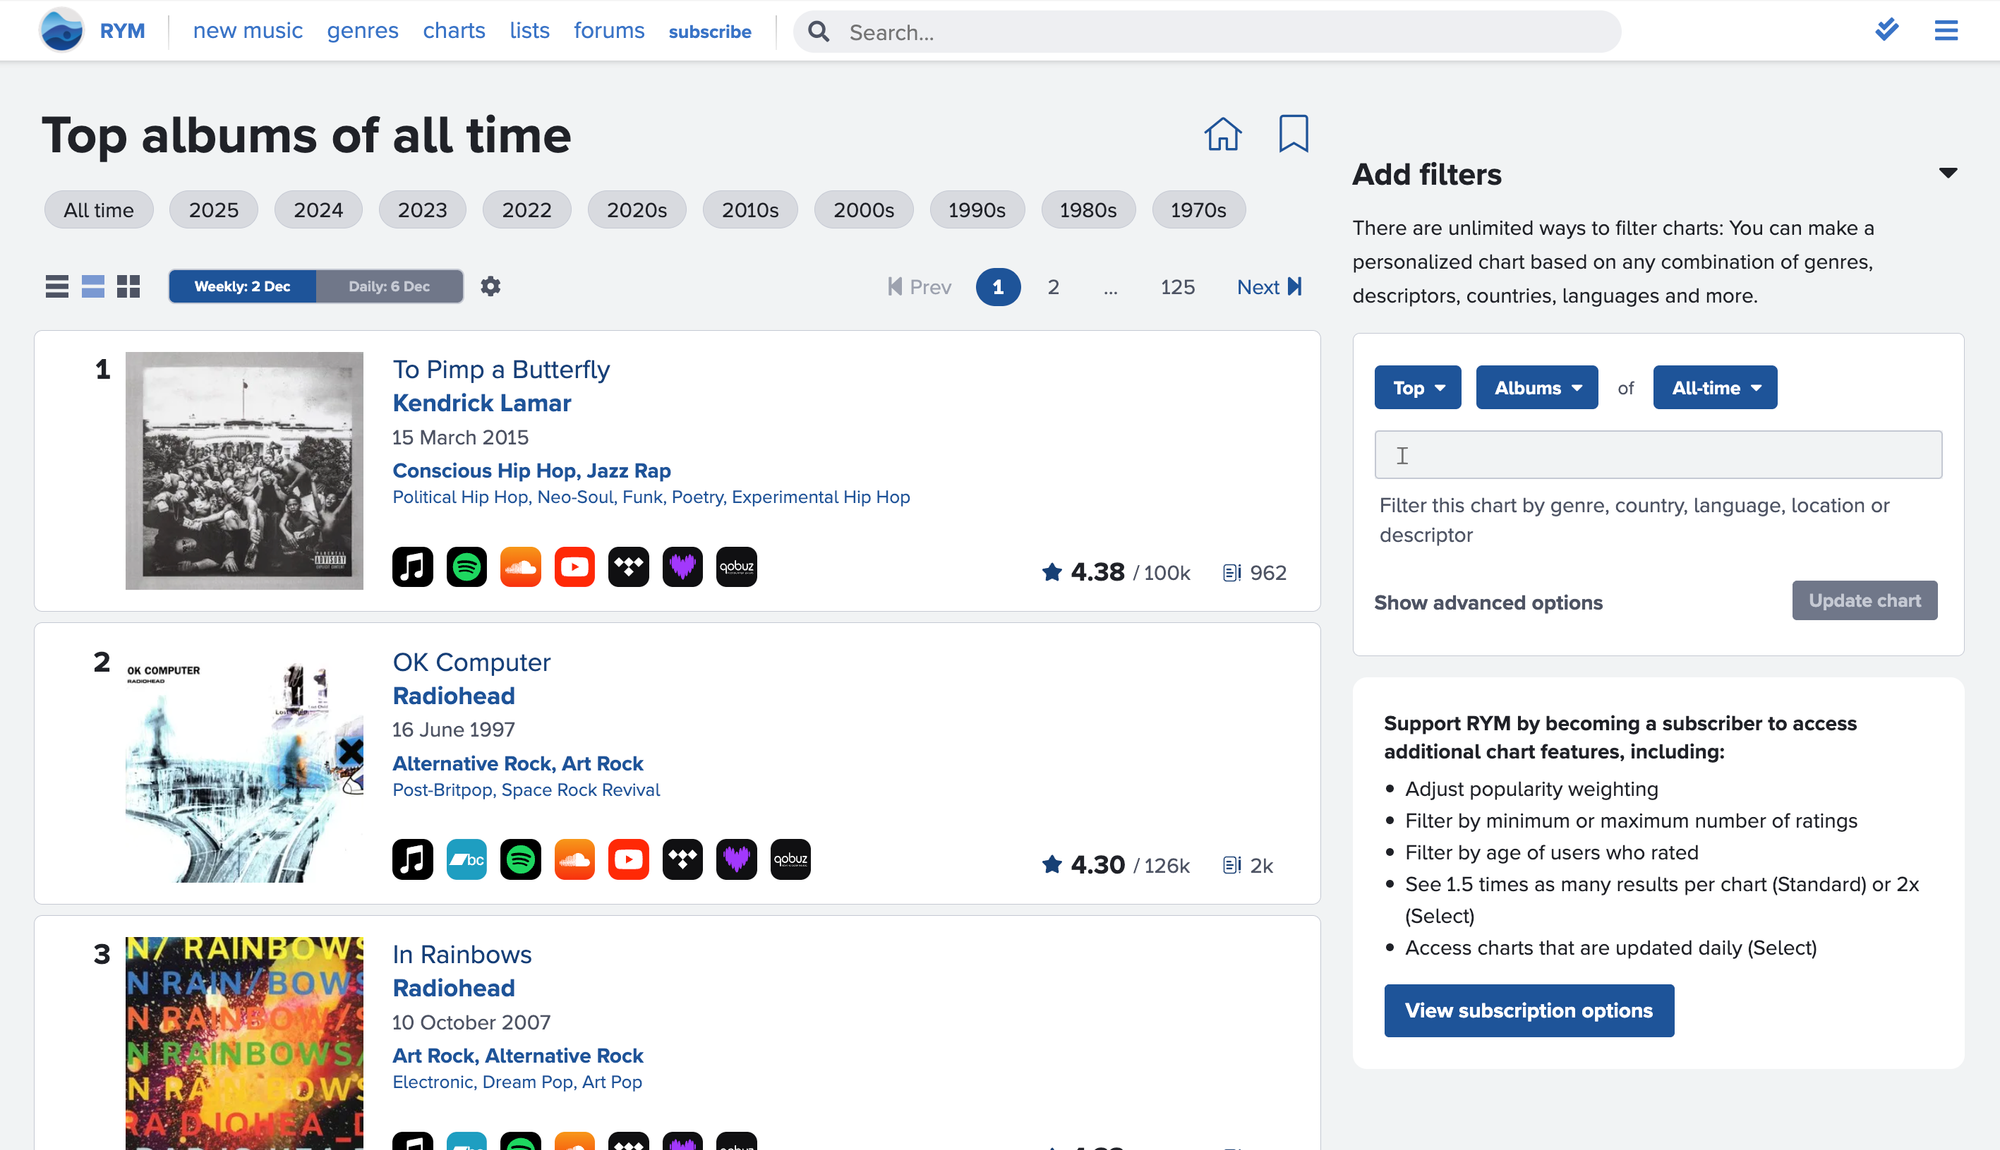Collapse the Add filters panel
Viewport: 2000px width, 1150px height.
[1947, 174]
